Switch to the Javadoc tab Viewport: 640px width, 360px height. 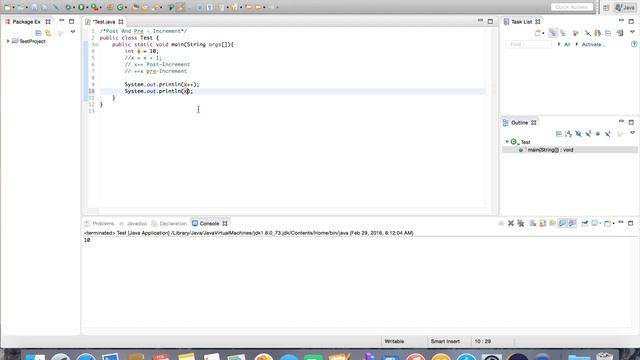pos(133,223)
